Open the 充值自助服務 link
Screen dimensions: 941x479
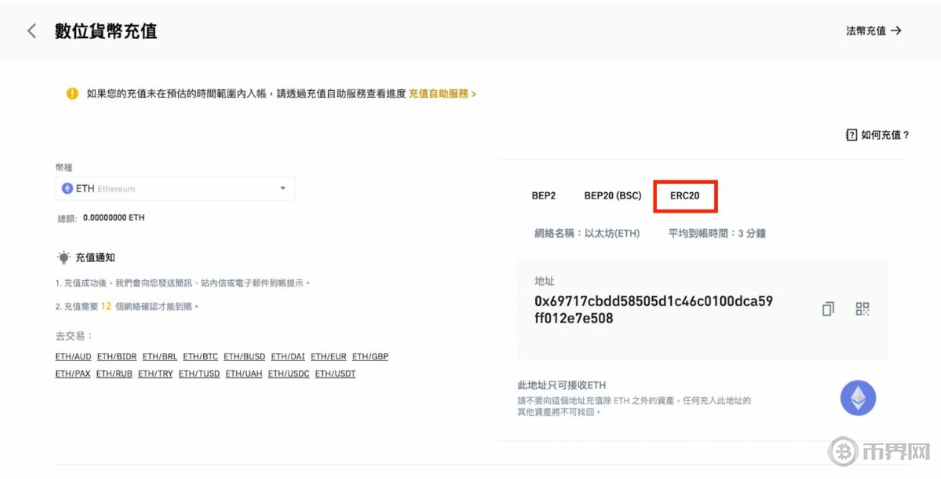442,93
